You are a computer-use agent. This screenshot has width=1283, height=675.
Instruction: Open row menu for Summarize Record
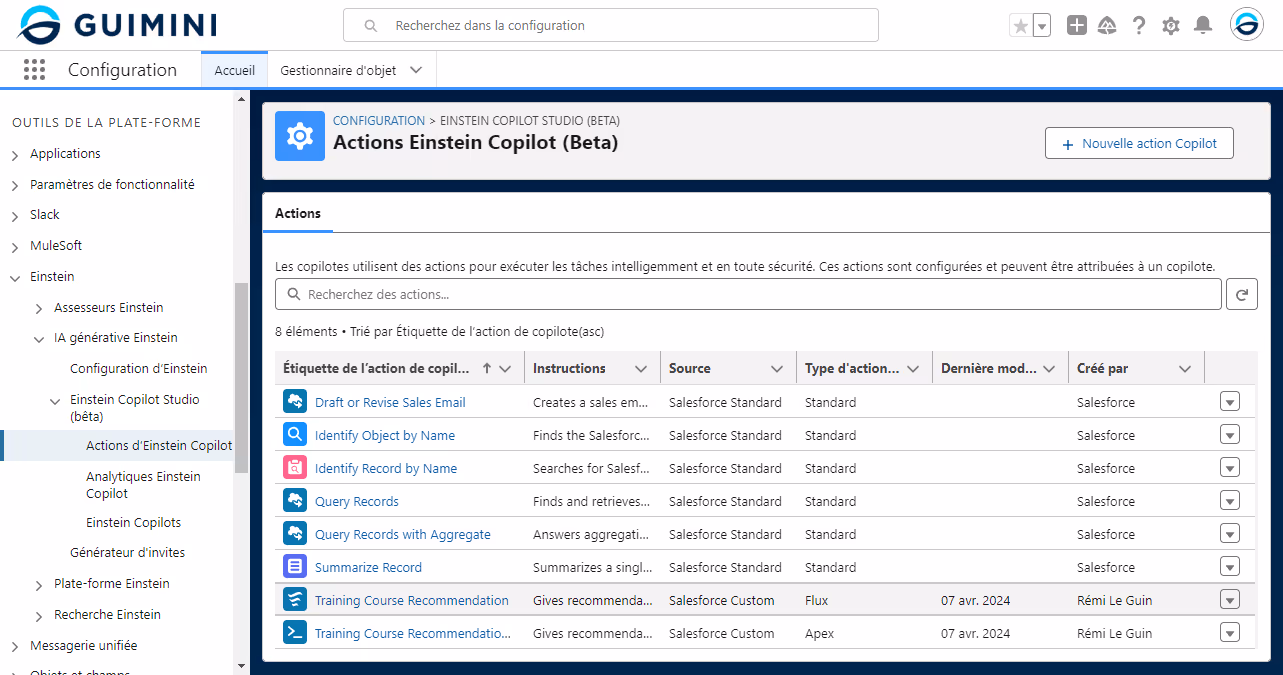(1230, 567)
